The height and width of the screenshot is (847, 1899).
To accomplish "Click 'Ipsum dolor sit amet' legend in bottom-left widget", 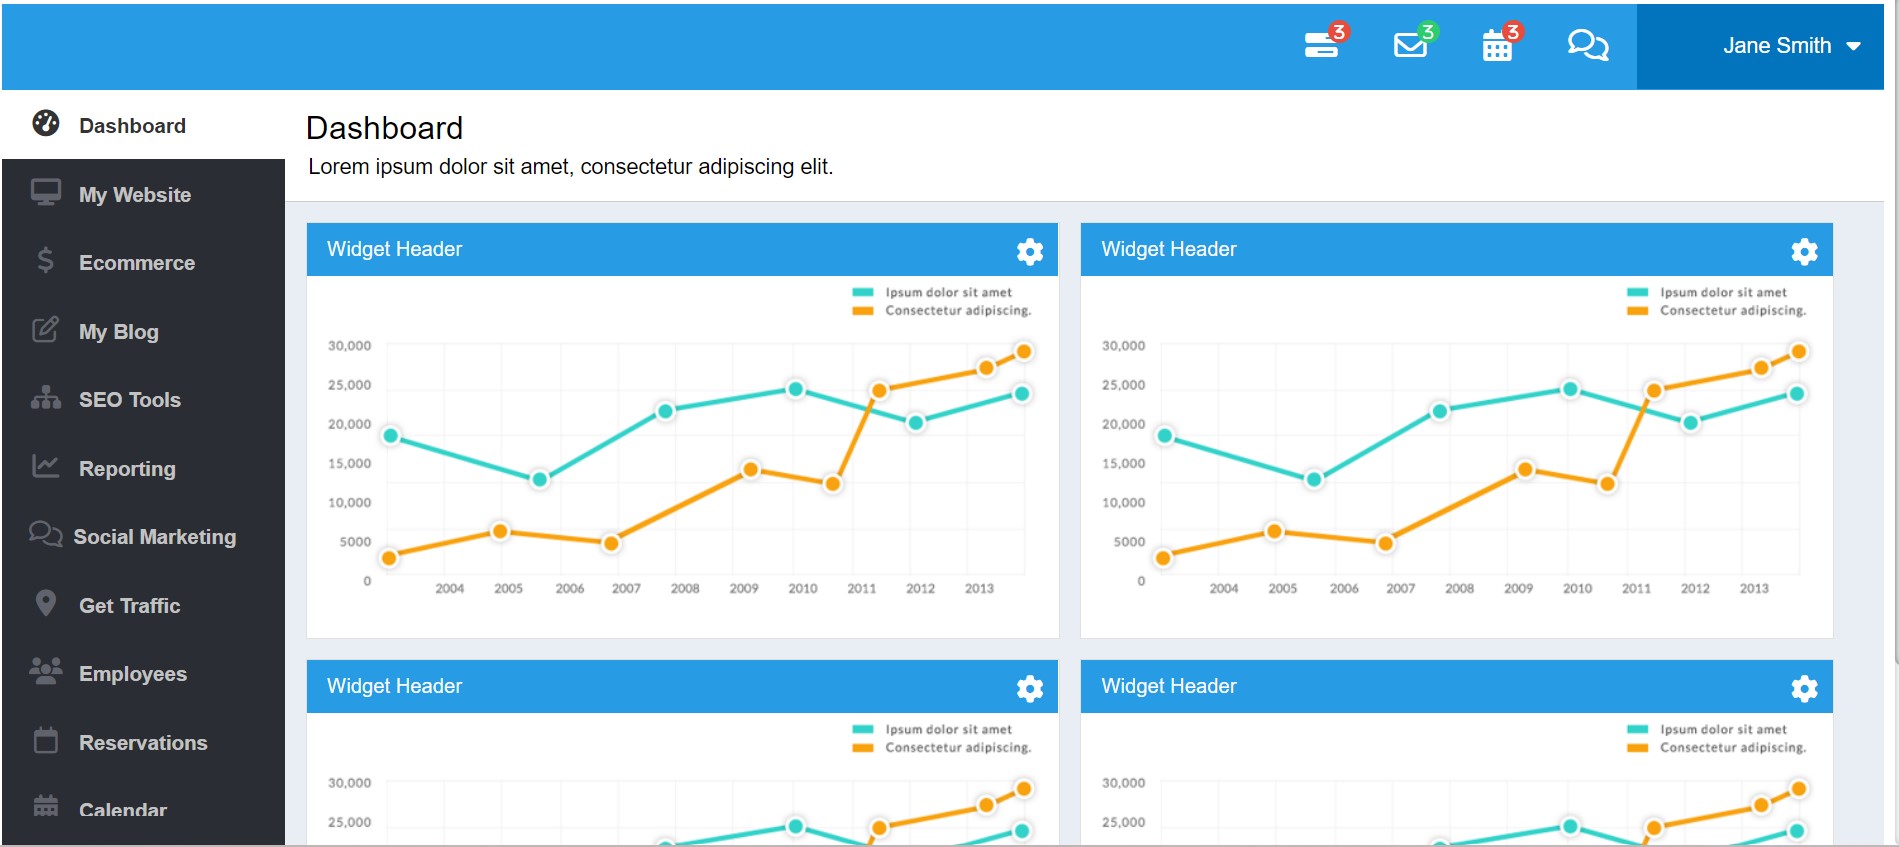I will (948, 729).
